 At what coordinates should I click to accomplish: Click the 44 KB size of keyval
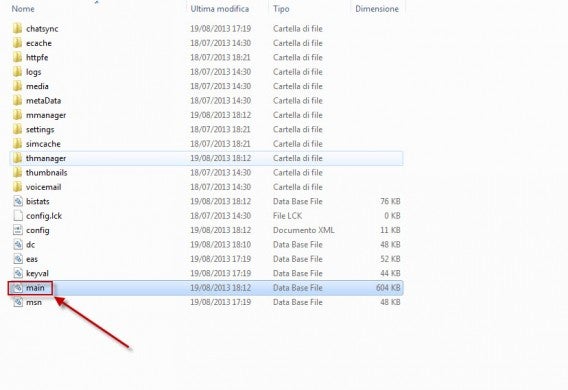(x=390, y=273)
